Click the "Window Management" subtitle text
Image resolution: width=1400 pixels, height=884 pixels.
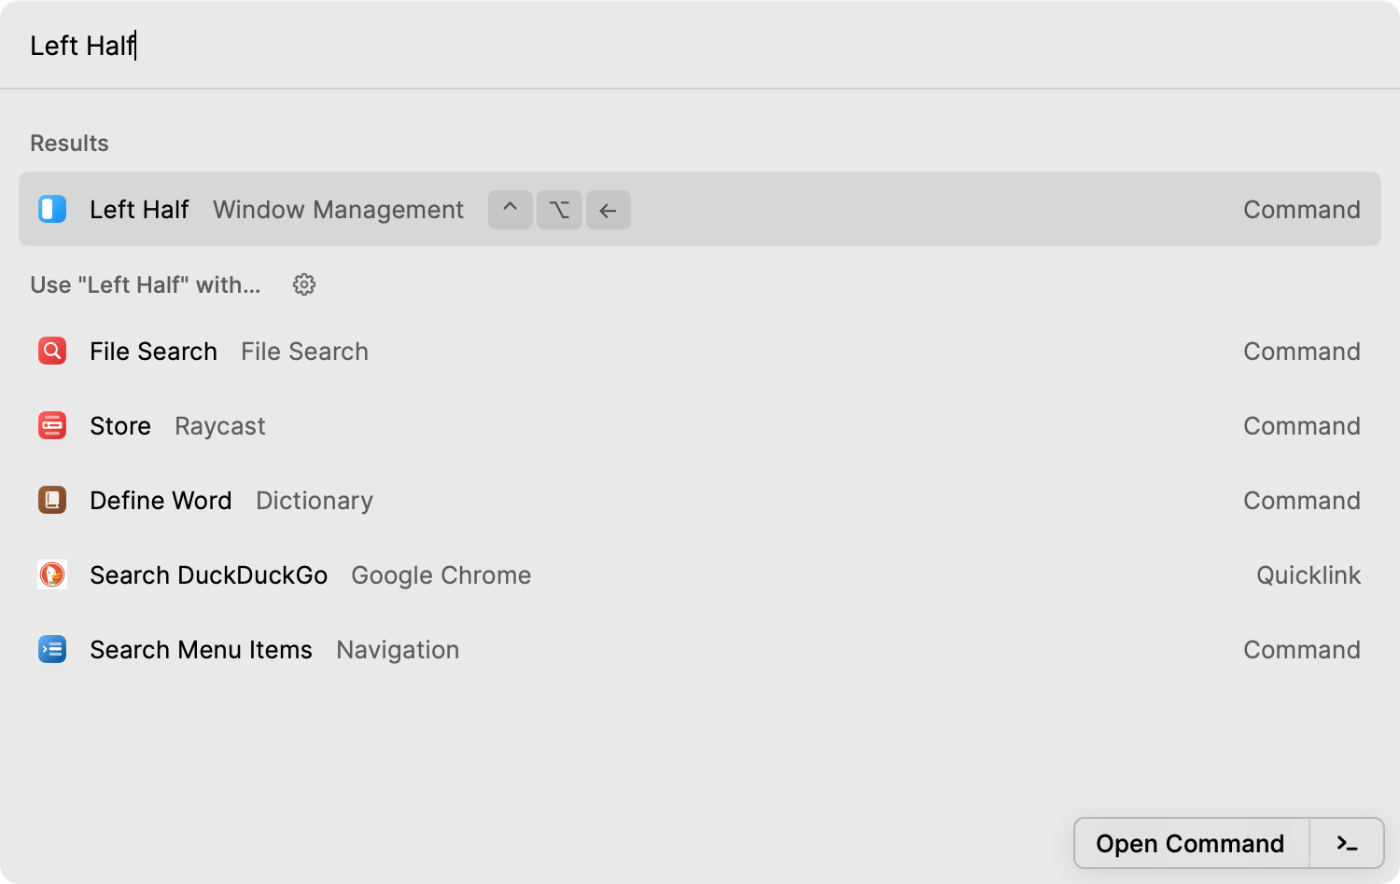coord(338,210)
